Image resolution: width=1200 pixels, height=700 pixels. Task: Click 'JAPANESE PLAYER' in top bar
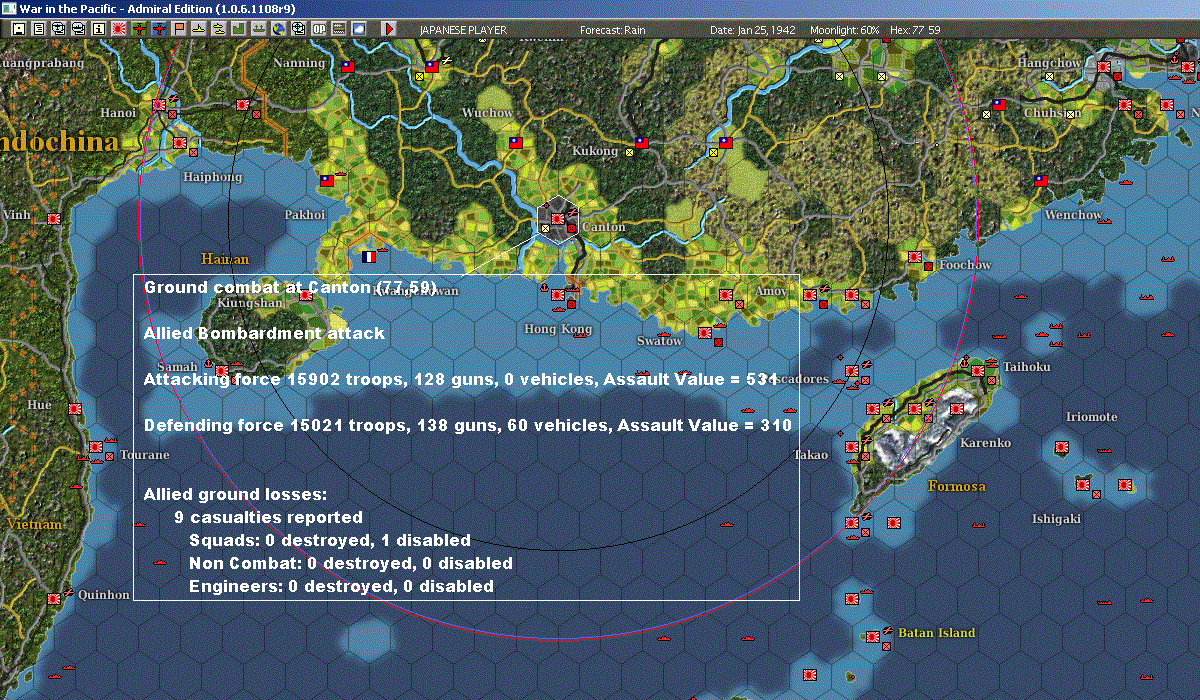463,30
